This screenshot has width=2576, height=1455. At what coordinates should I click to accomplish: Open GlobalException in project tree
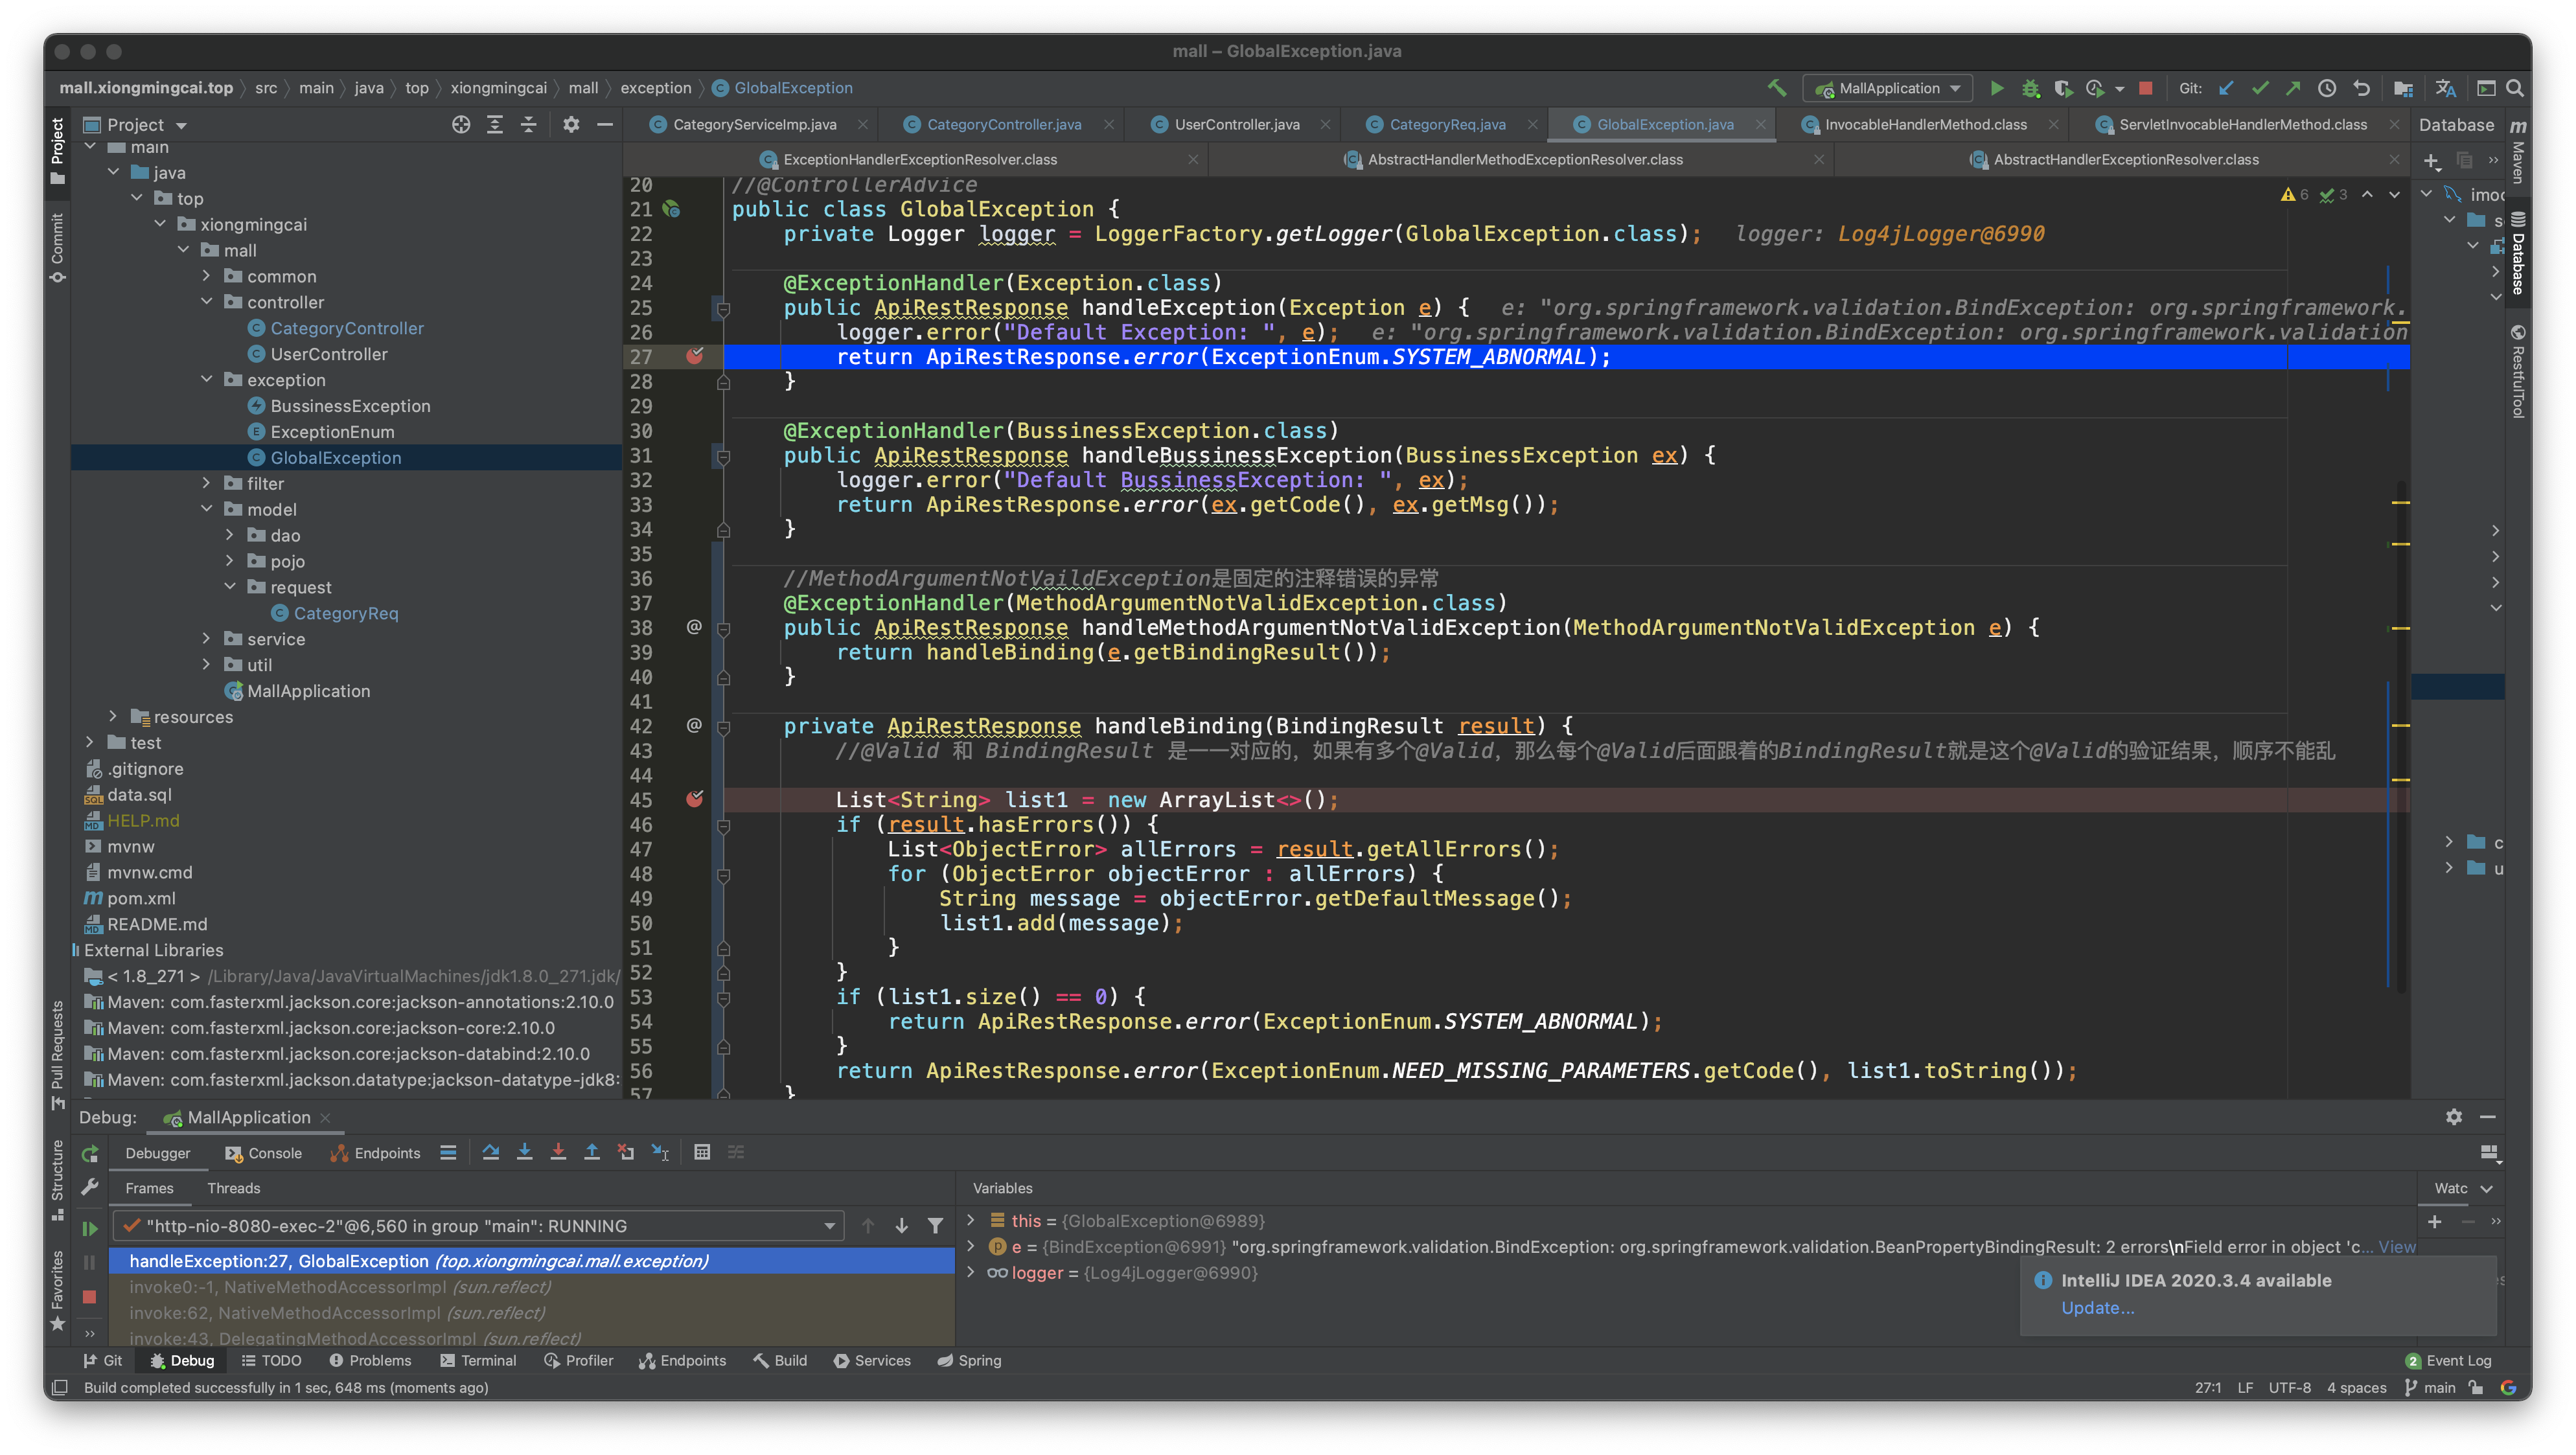(x=335, y=457)
